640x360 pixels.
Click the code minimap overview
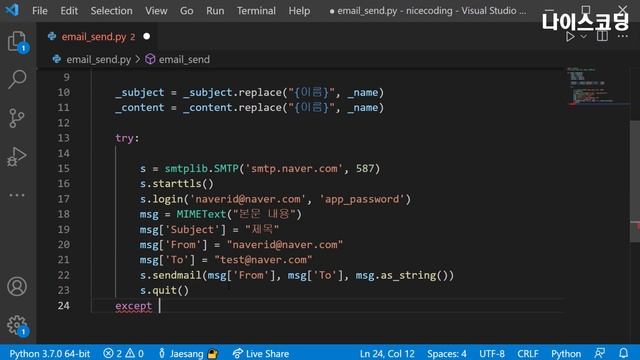[x=596, y=86]
